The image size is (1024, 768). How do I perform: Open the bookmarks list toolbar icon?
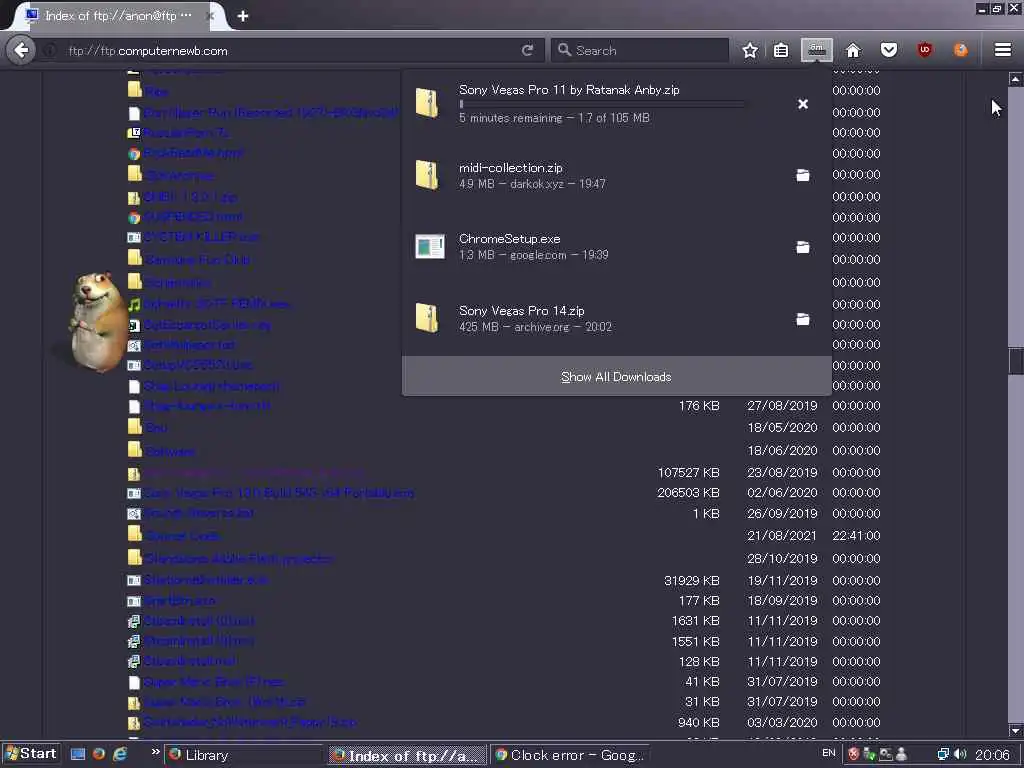tap(780, 50)
